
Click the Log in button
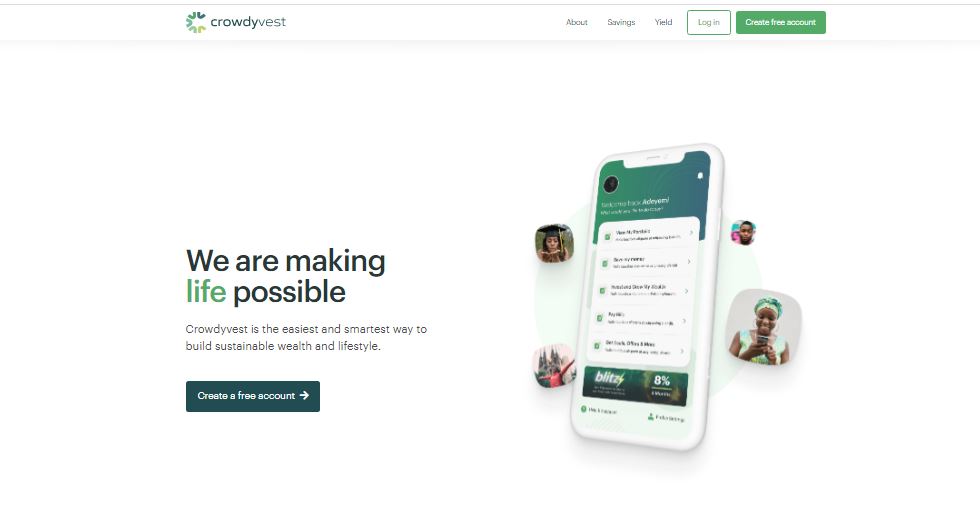click(709, 22)
